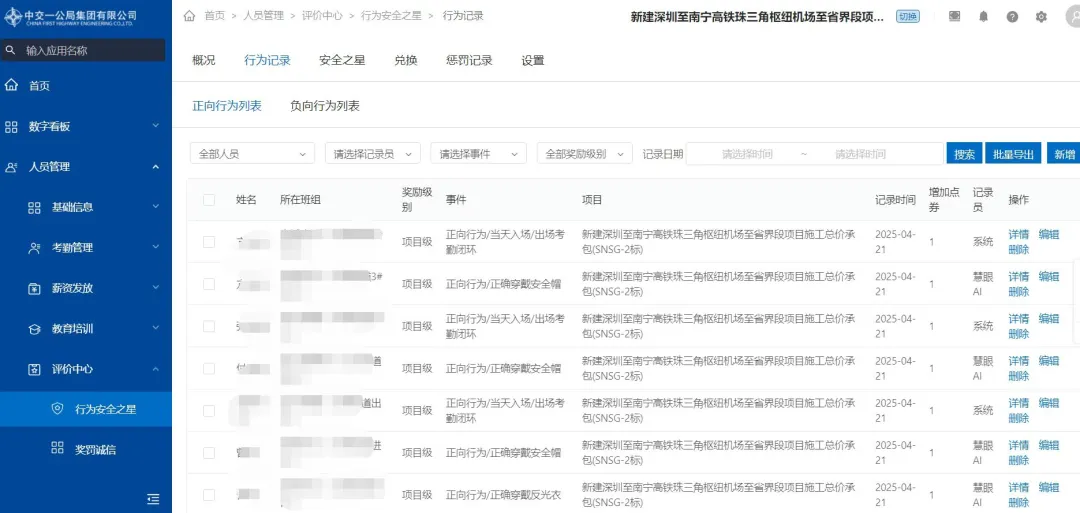The width and height of the screenshot is (1080, 513).
Task: Expand the 教育培训 submenu chevron
Action: [x=156, y=328]
